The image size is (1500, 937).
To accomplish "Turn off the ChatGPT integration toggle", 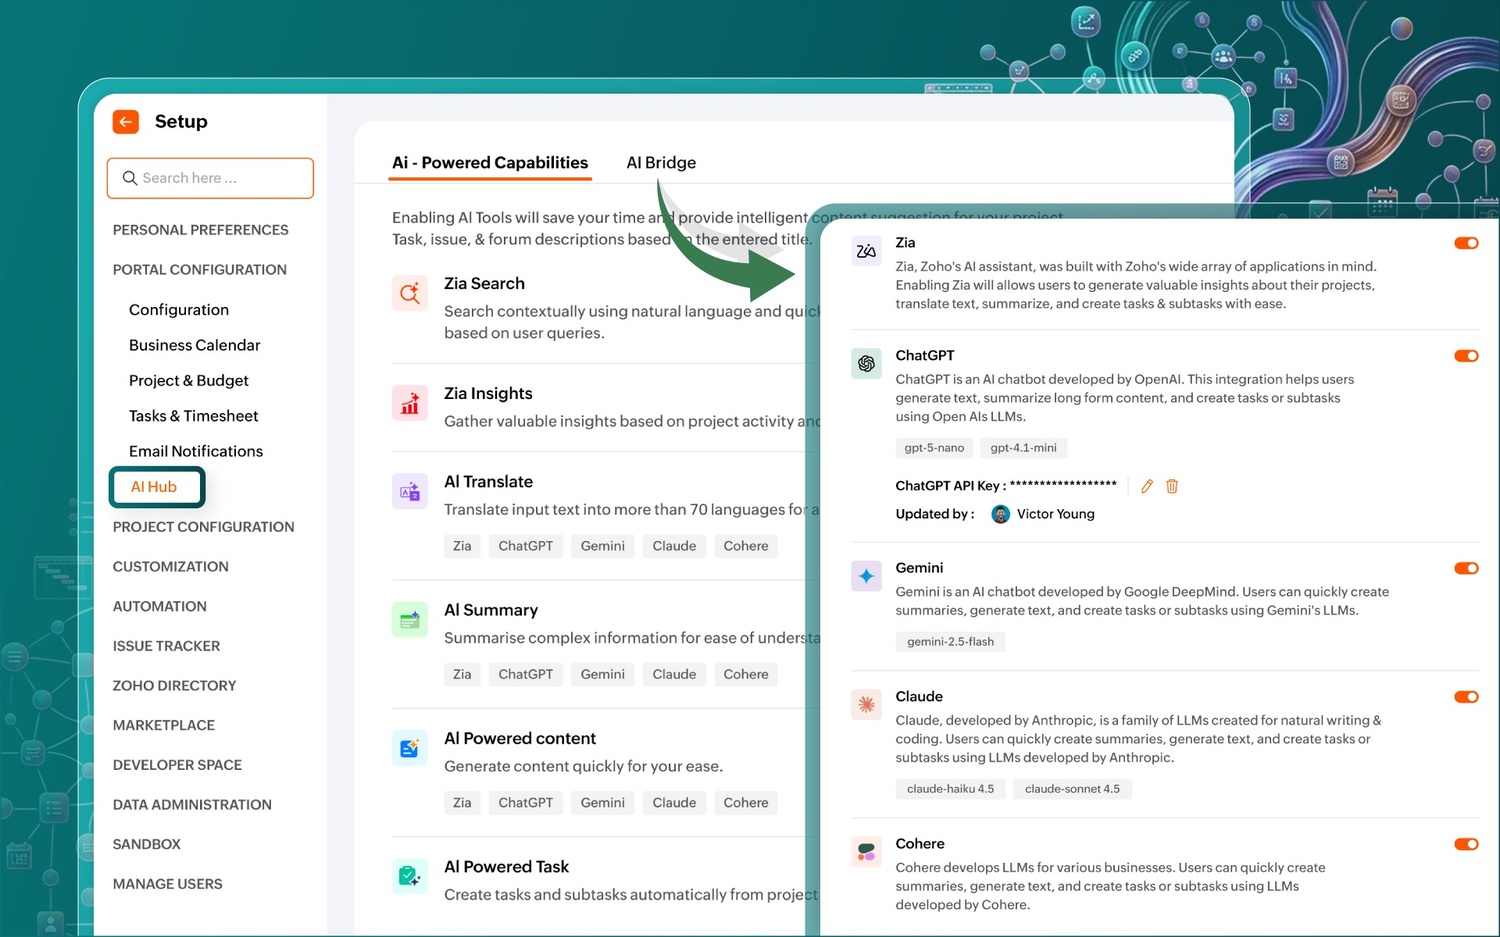I will [1466, 356].
